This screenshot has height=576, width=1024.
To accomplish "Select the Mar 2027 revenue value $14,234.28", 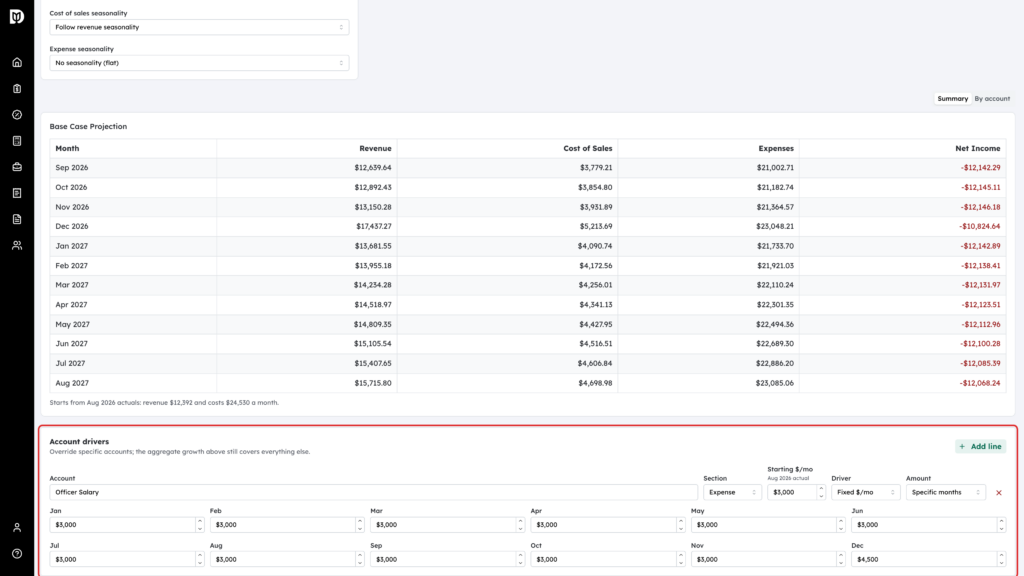I will click(373, 285).
